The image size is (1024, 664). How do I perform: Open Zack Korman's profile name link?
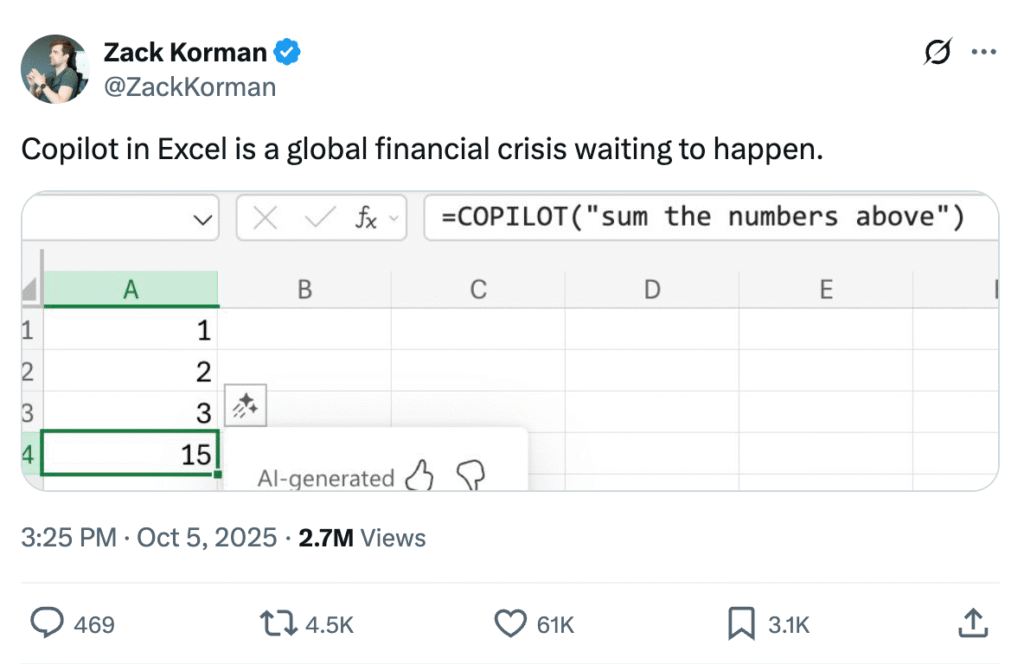(x=185, y=52)
